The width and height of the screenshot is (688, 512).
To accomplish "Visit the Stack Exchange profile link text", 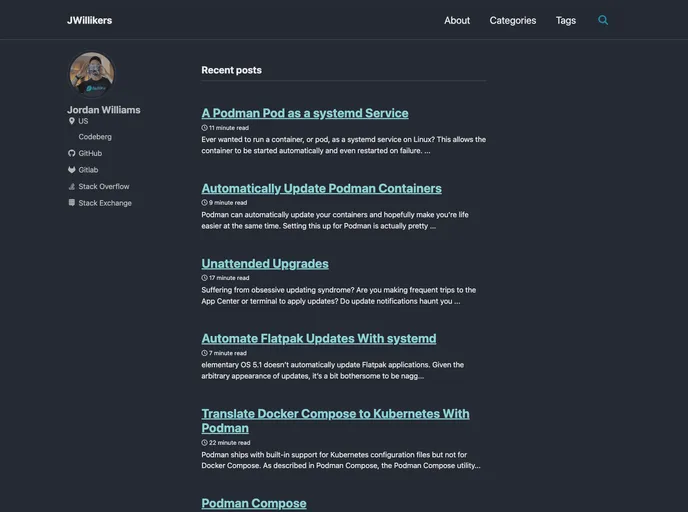I will point(105,203).
